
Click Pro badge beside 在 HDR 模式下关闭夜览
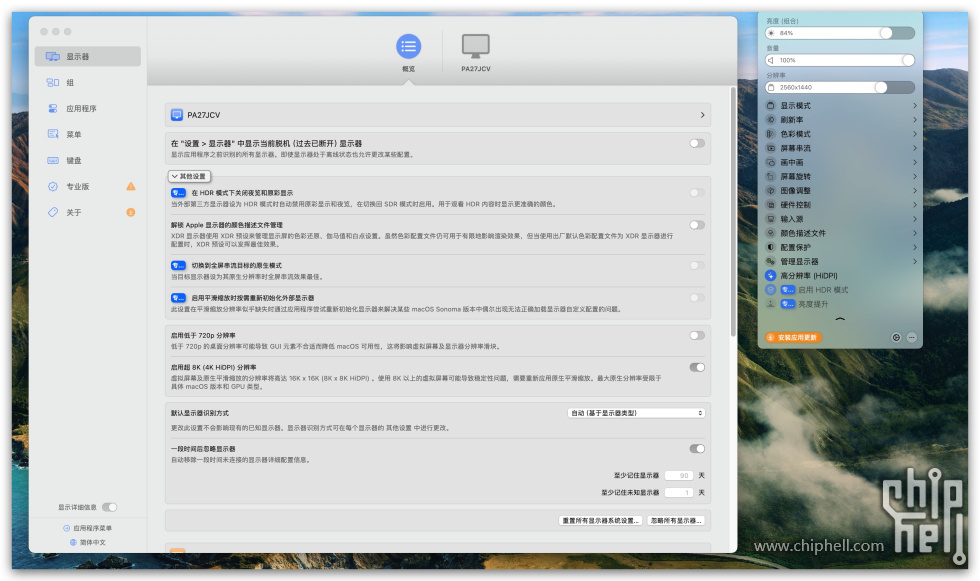click(179, 193)
